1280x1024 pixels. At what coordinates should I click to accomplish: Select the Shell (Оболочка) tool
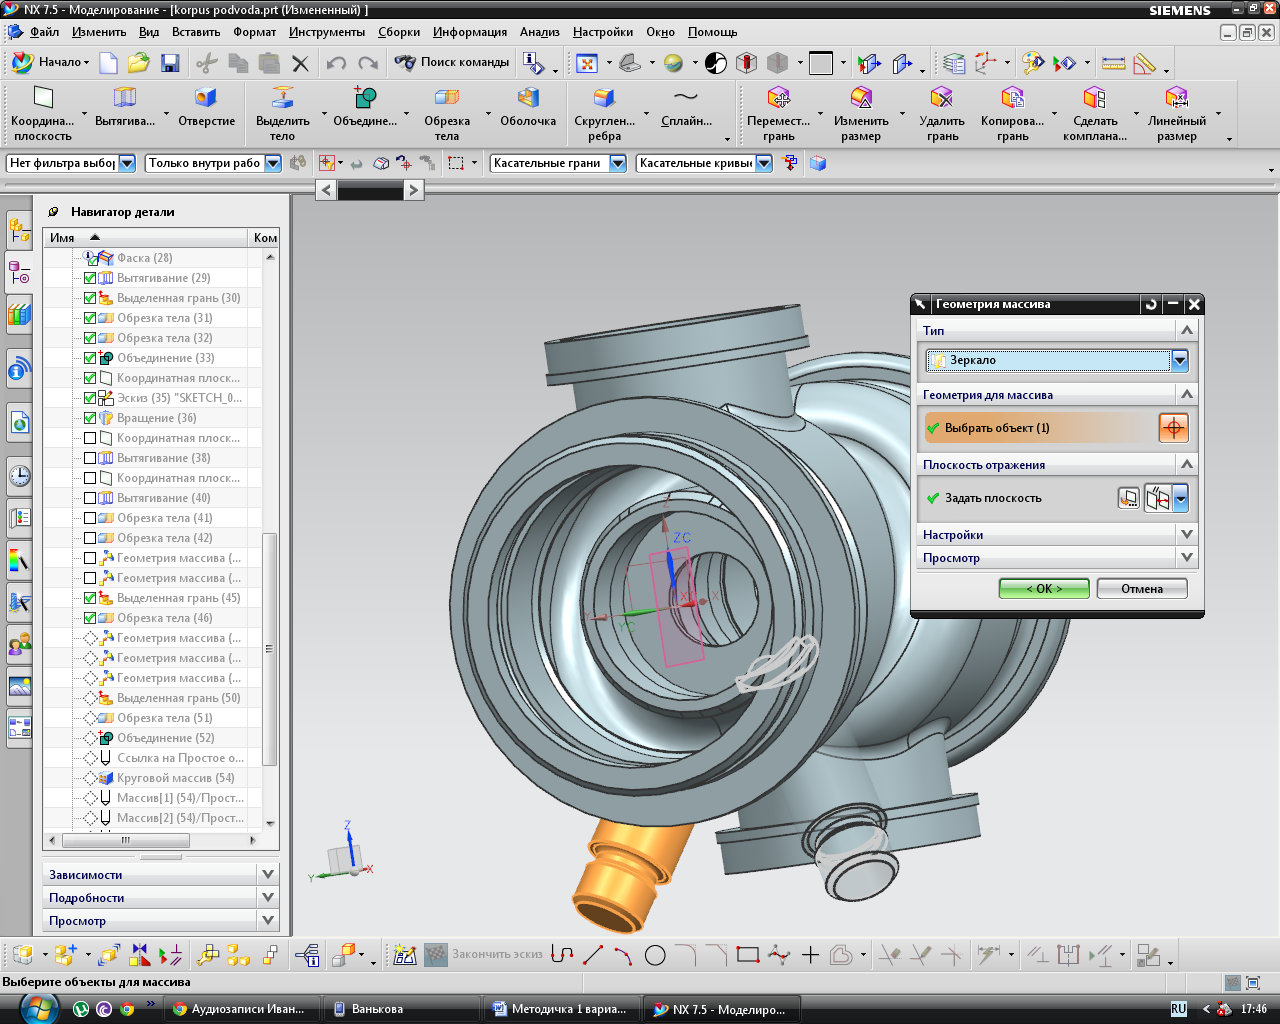click(x=528, y=98)
